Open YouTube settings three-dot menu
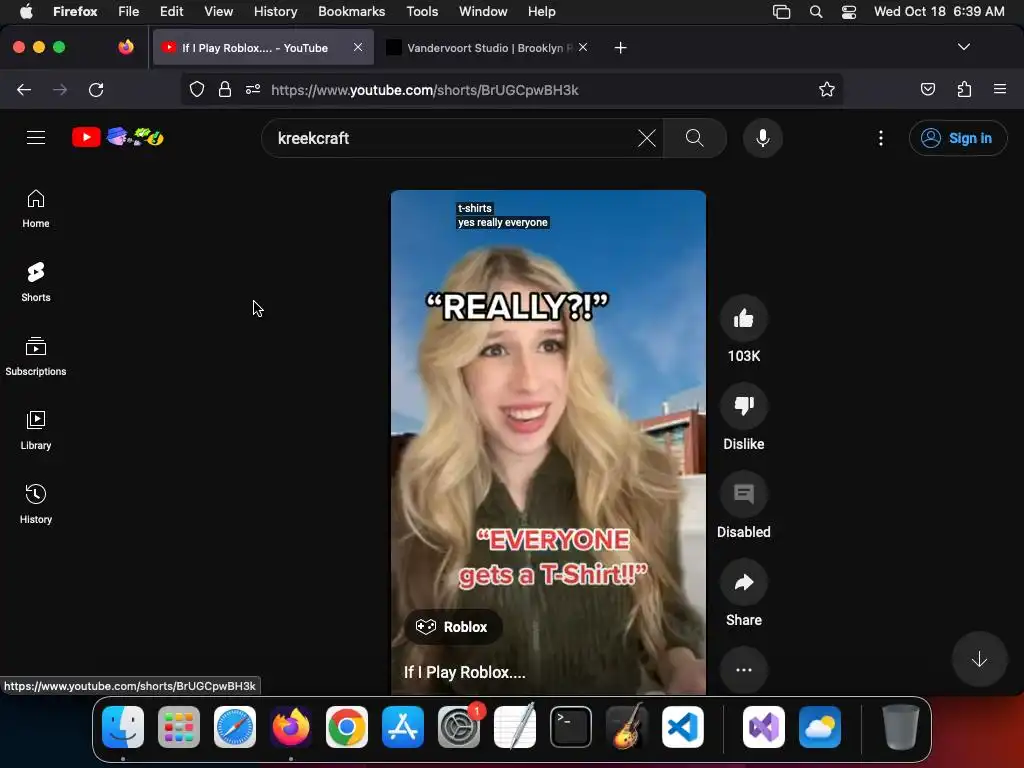Screen dimensions: 1024x768 coord(881,138)
